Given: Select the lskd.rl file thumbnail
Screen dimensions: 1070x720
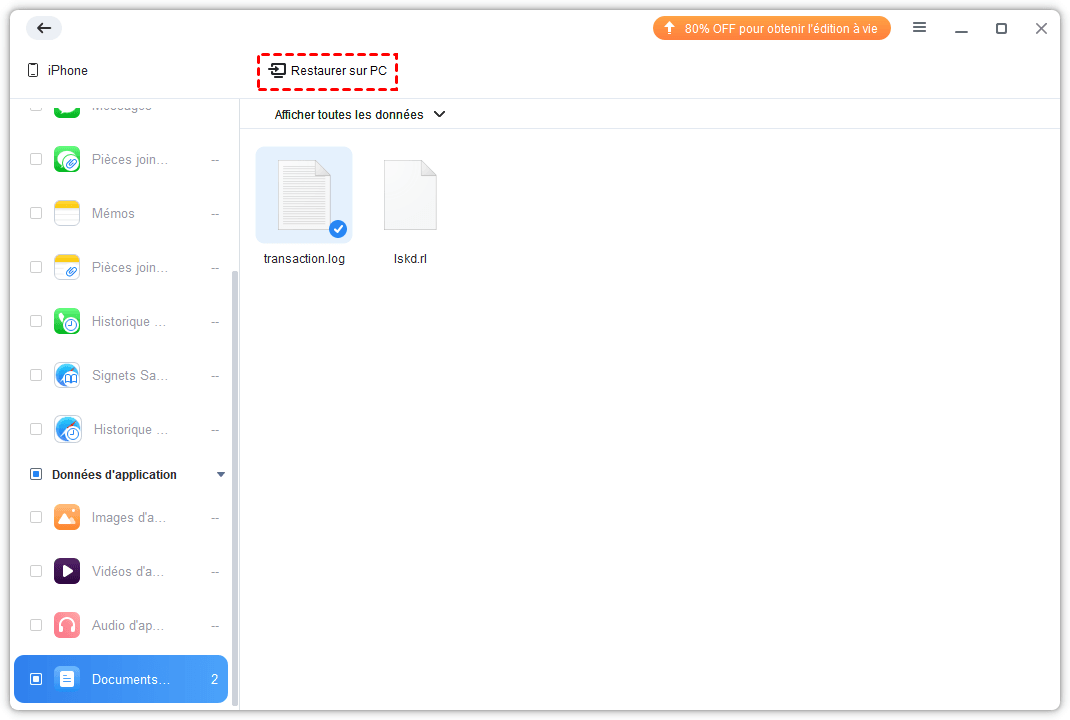Looking at the screenshot, I should click(x=410, y=196).
